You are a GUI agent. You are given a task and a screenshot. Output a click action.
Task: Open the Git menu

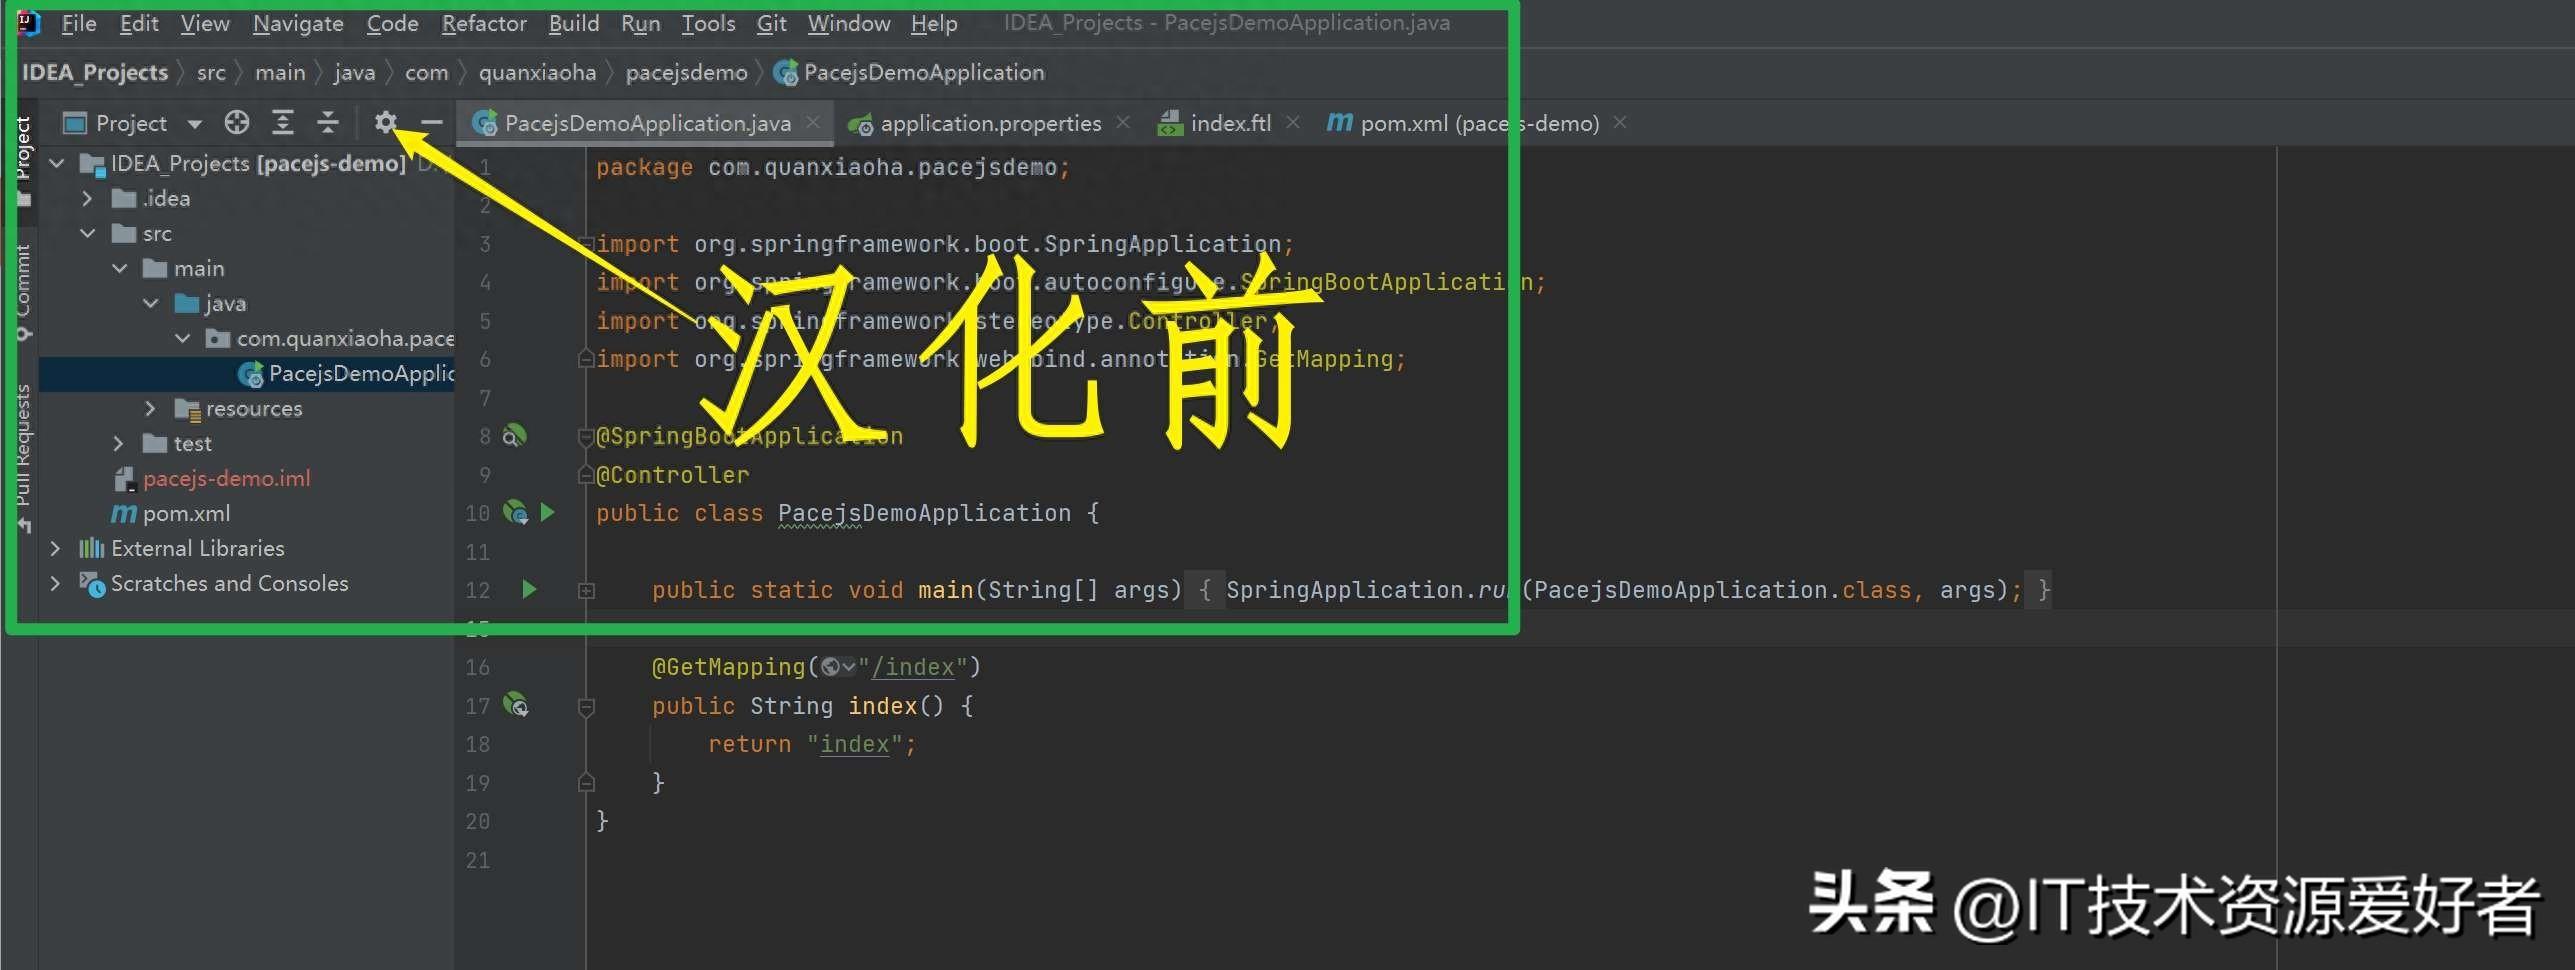[771, 23]
